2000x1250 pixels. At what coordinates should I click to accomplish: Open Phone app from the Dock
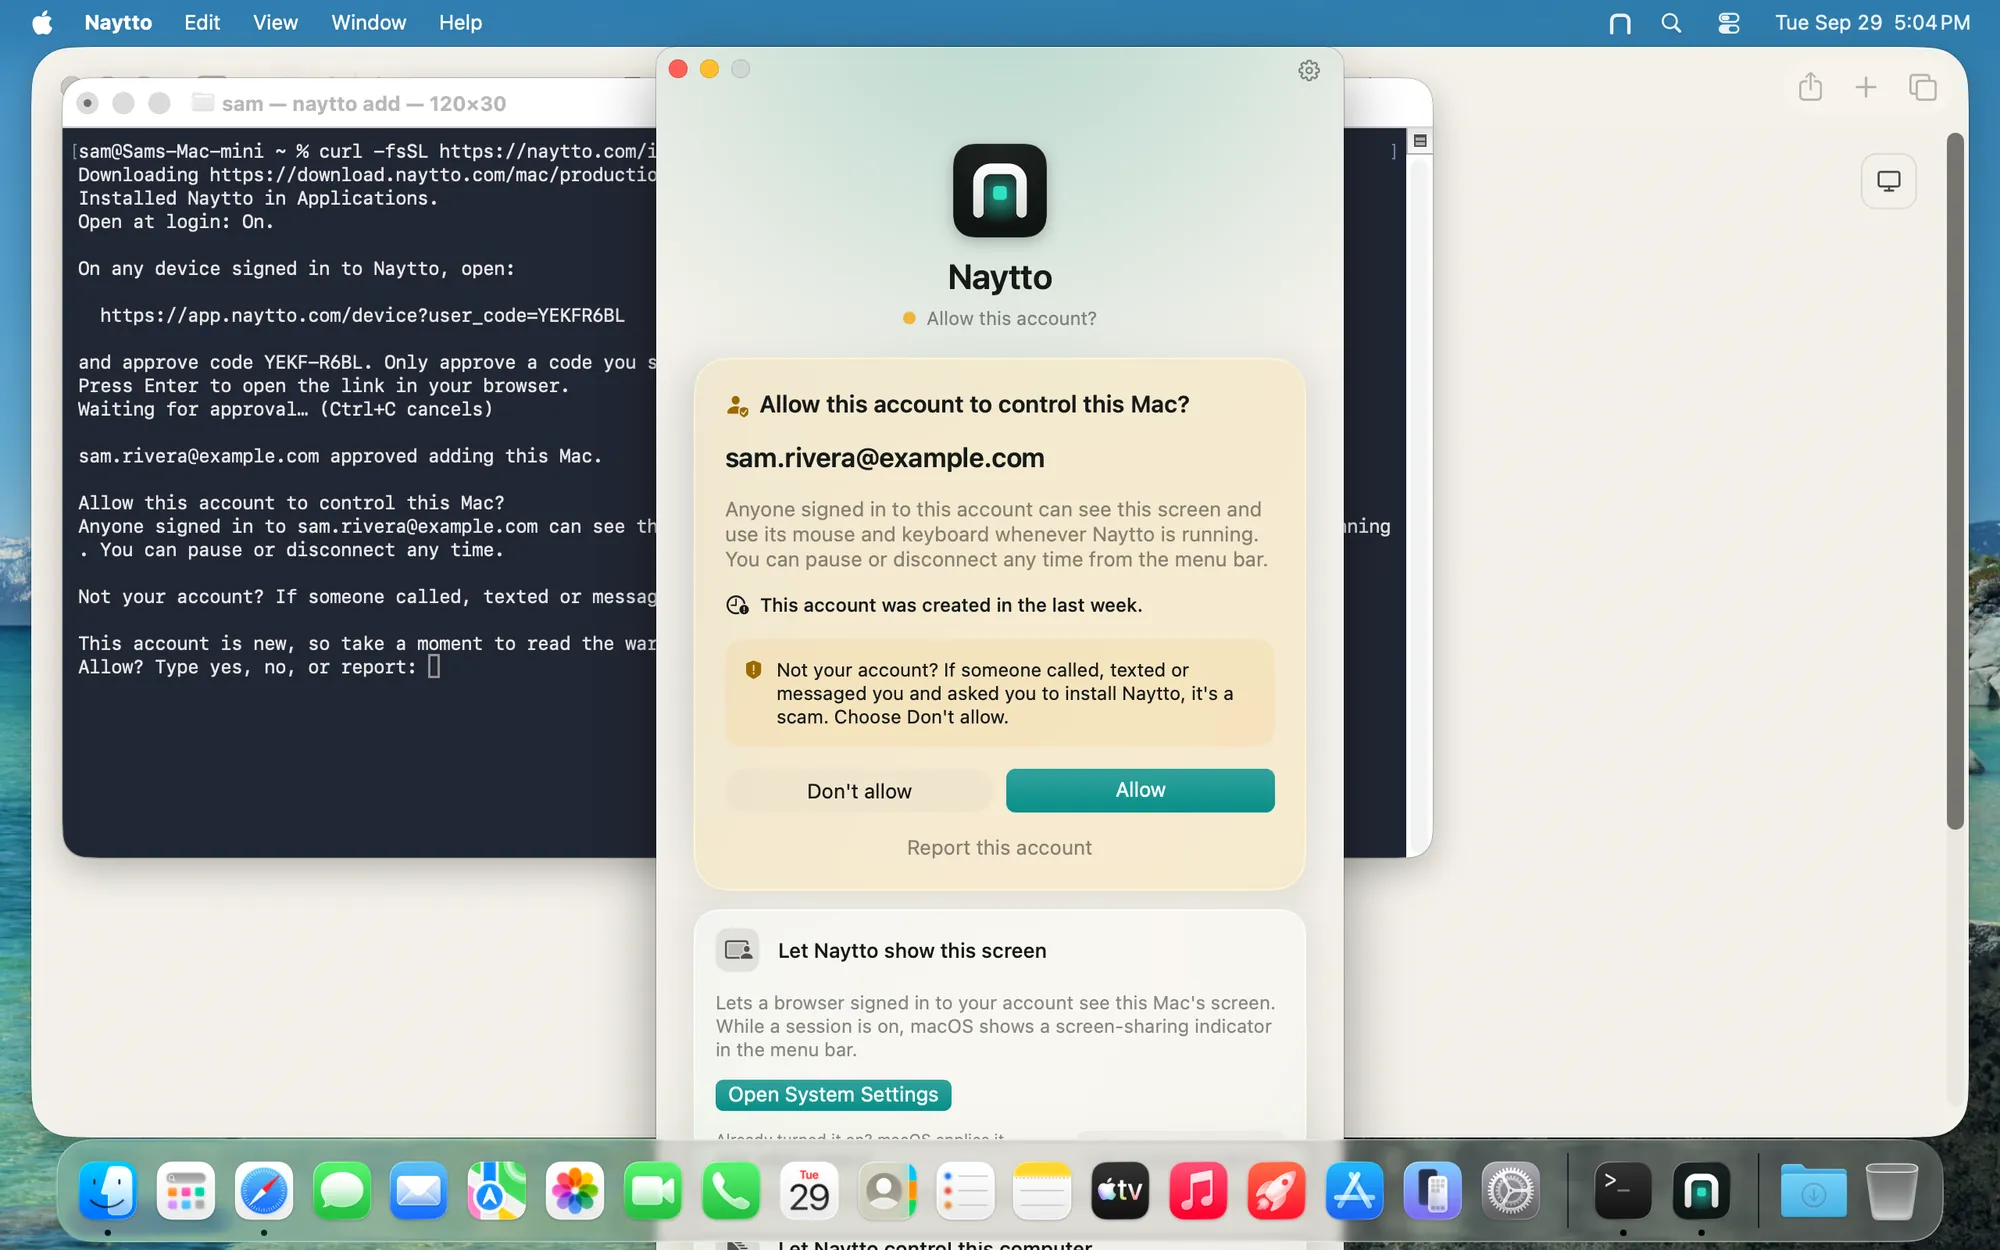731,1191
